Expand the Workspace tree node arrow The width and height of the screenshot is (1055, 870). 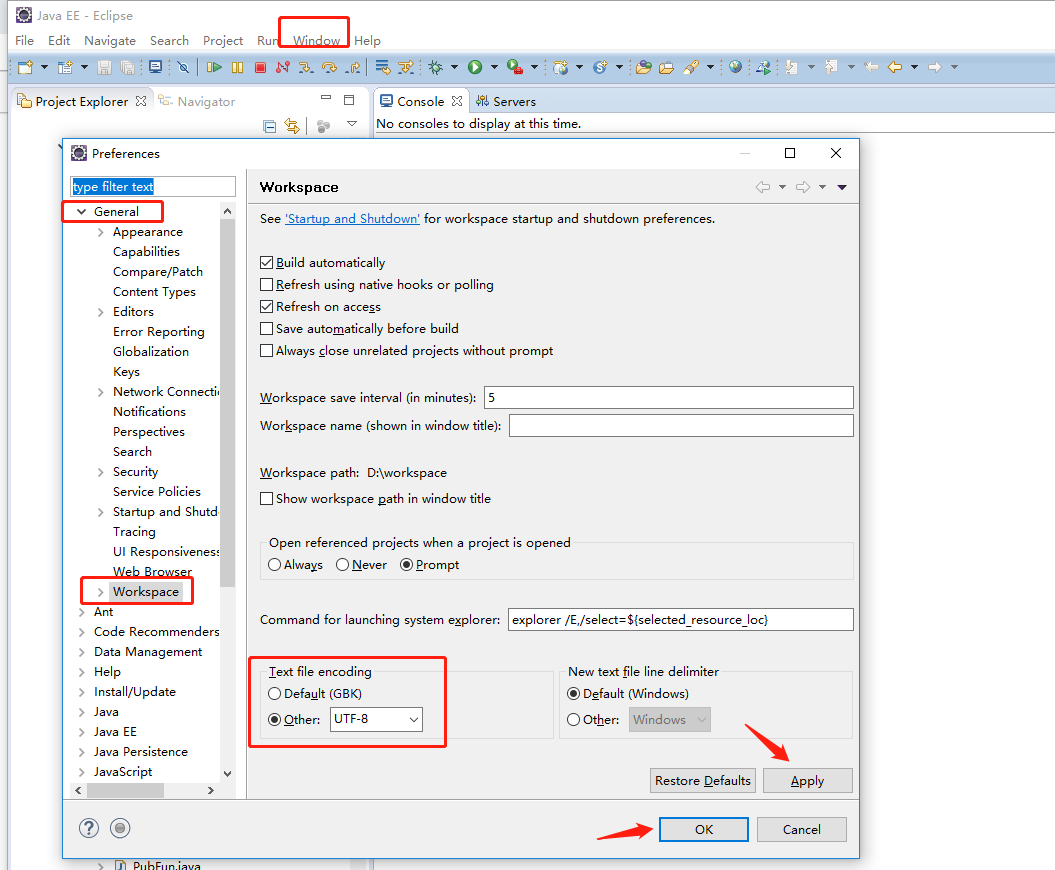pyautogui.click(x=100, y=592)
